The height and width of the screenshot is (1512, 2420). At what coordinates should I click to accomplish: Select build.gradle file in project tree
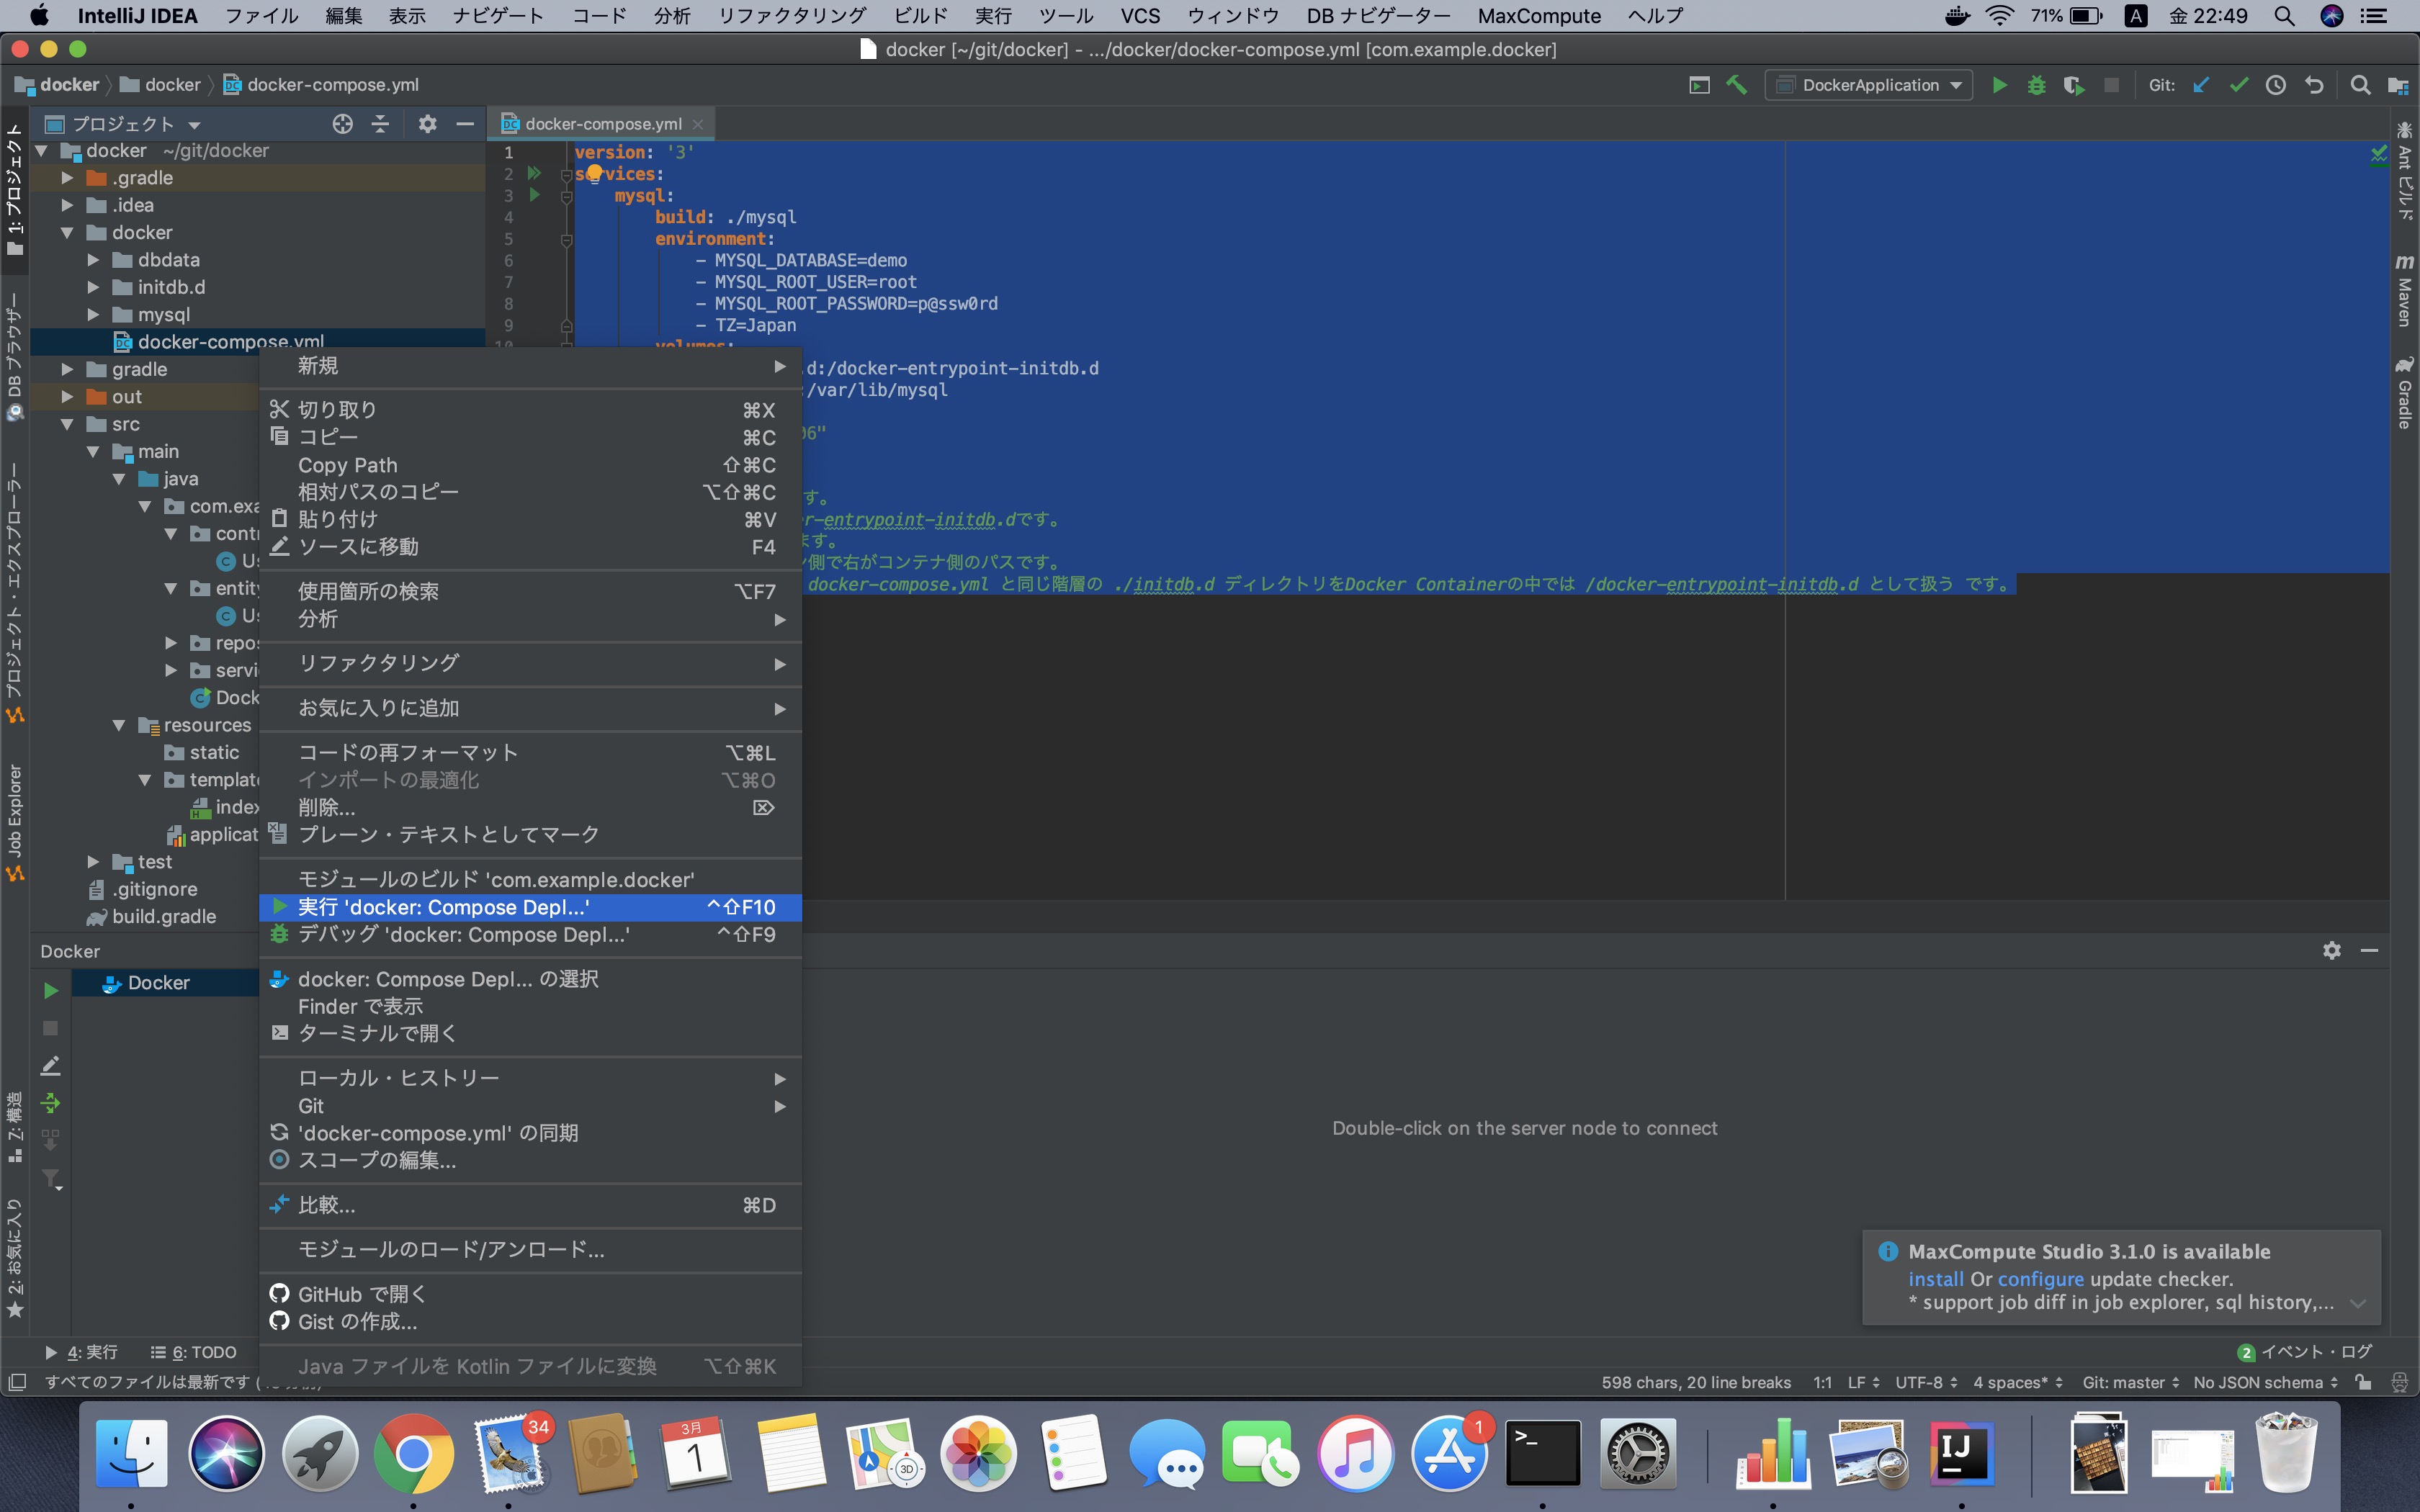152,917
